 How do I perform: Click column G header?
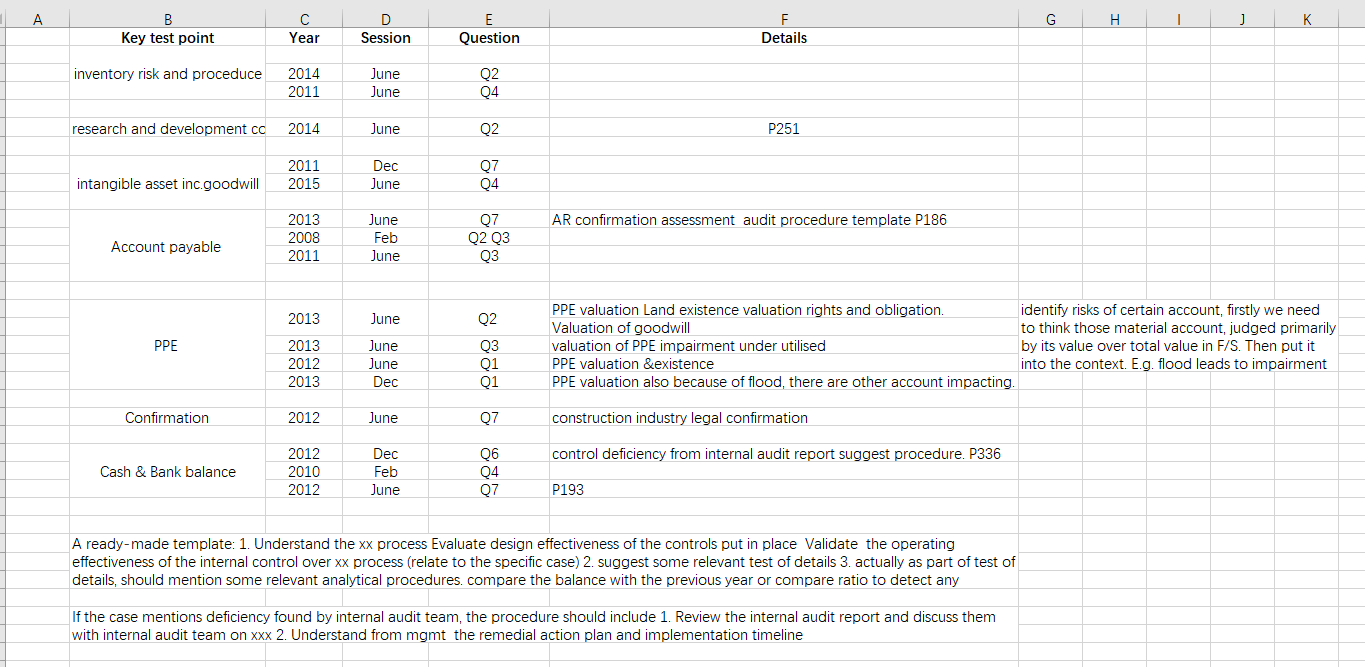(x=1050, y=18)
